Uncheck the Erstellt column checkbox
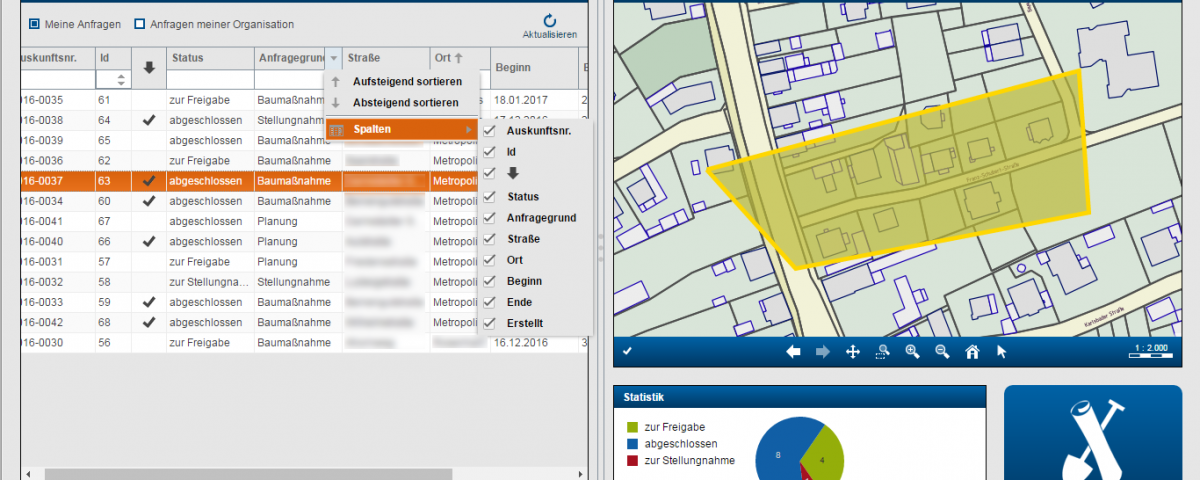Viewport: 1200px width, 480px height. coord(489,323)
